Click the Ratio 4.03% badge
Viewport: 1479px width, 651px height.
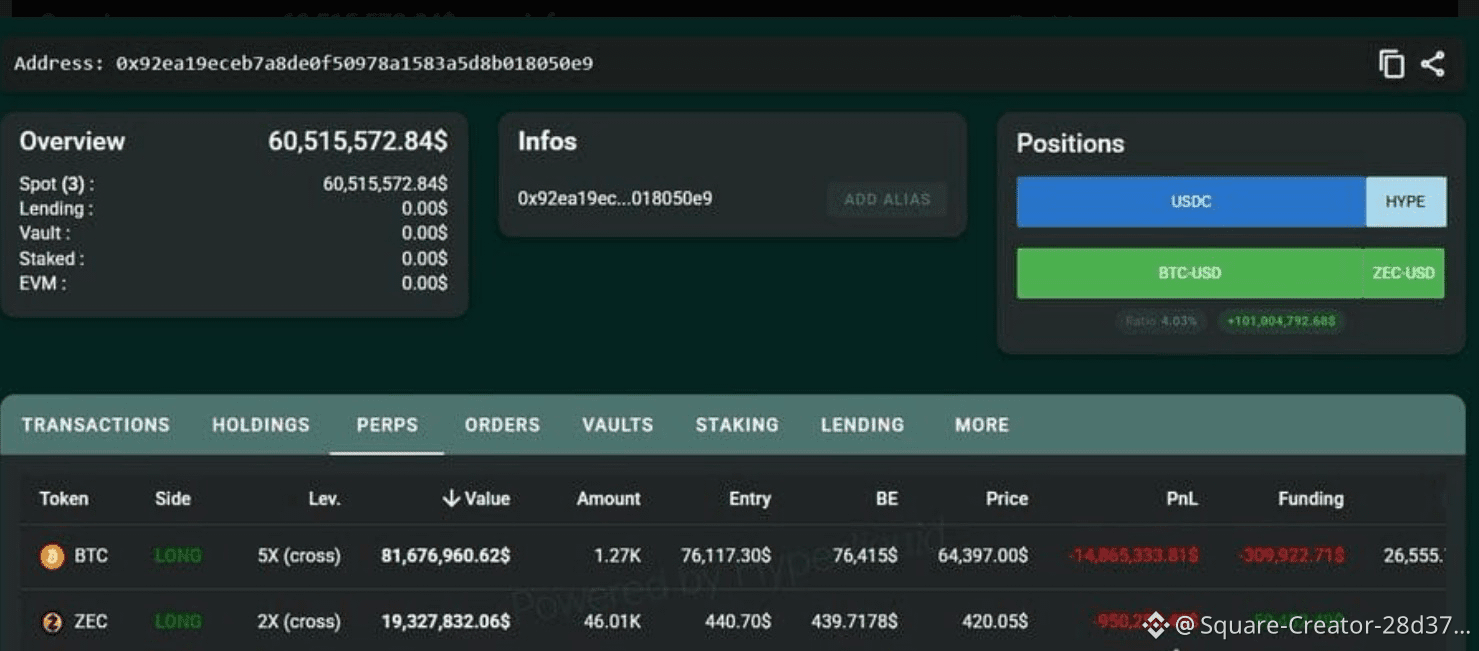tap(1160, 321)
